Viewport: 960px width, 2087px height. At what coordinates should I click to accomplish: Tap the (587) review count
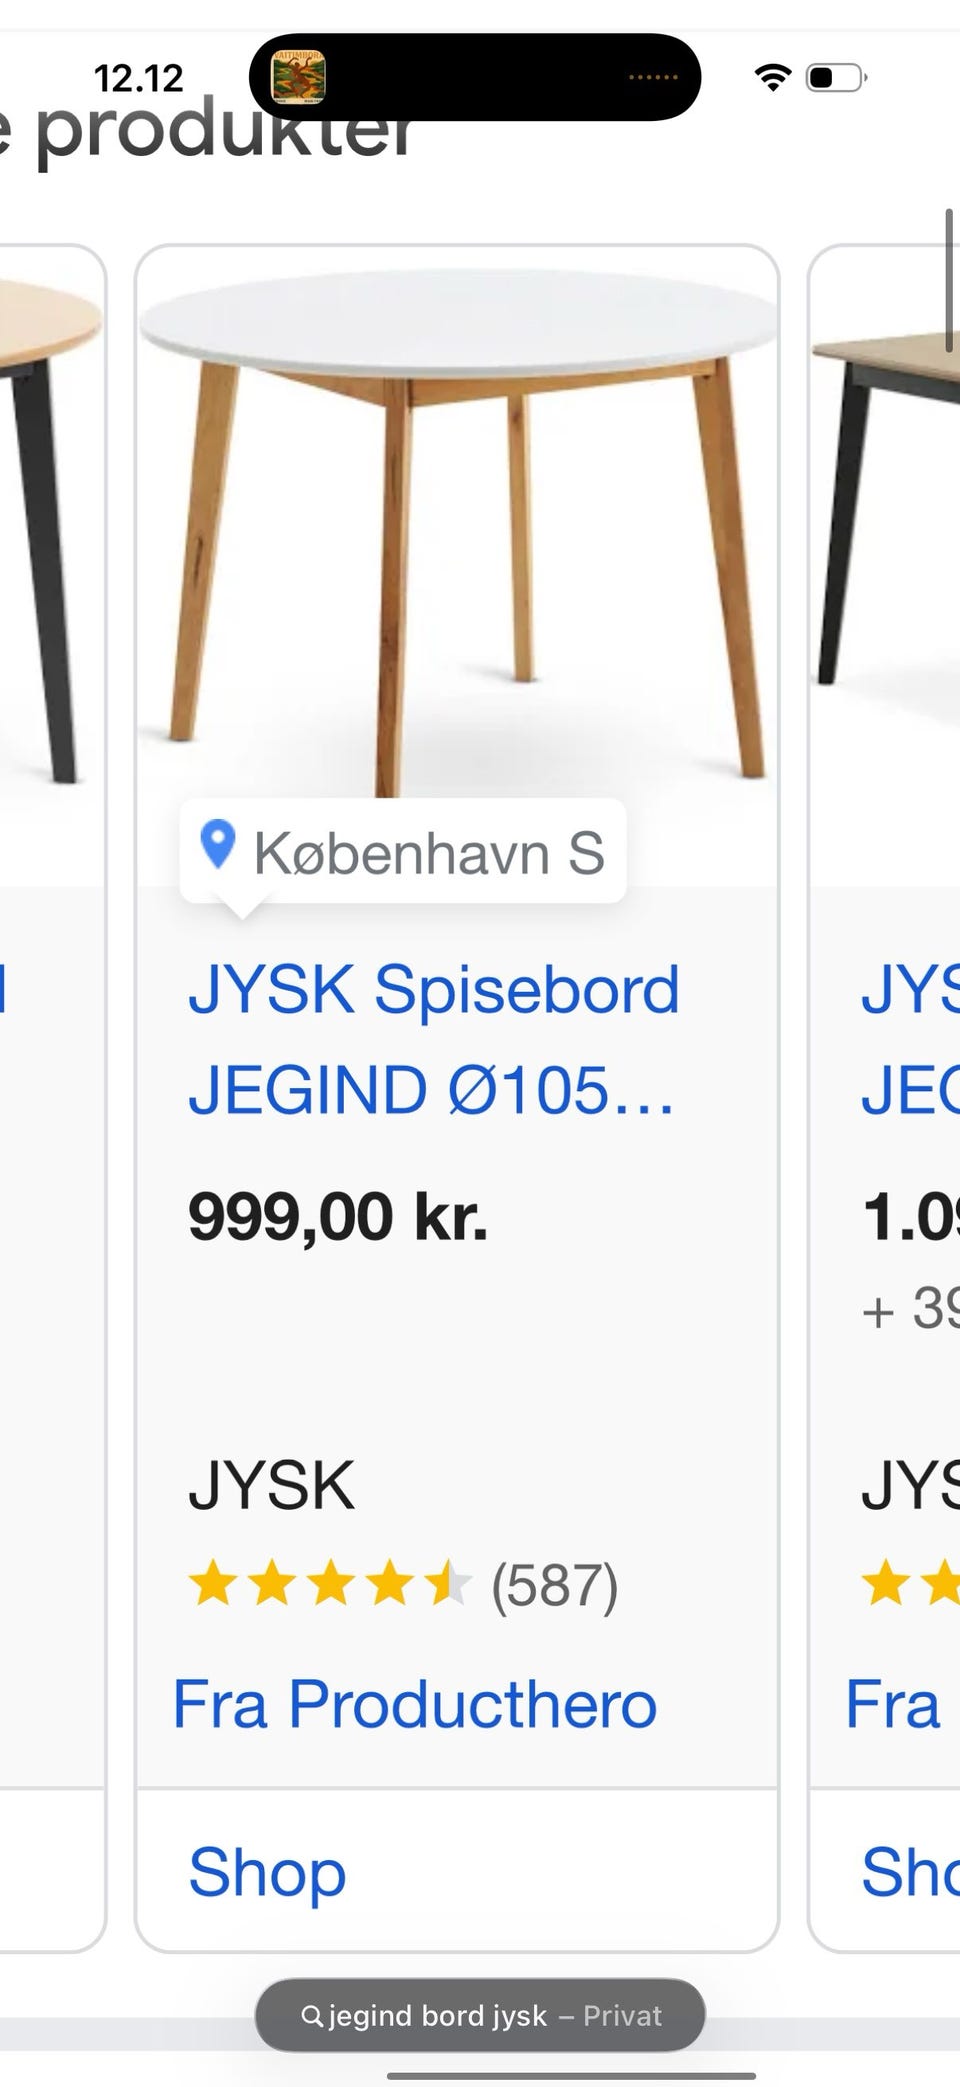[554, 1586]
